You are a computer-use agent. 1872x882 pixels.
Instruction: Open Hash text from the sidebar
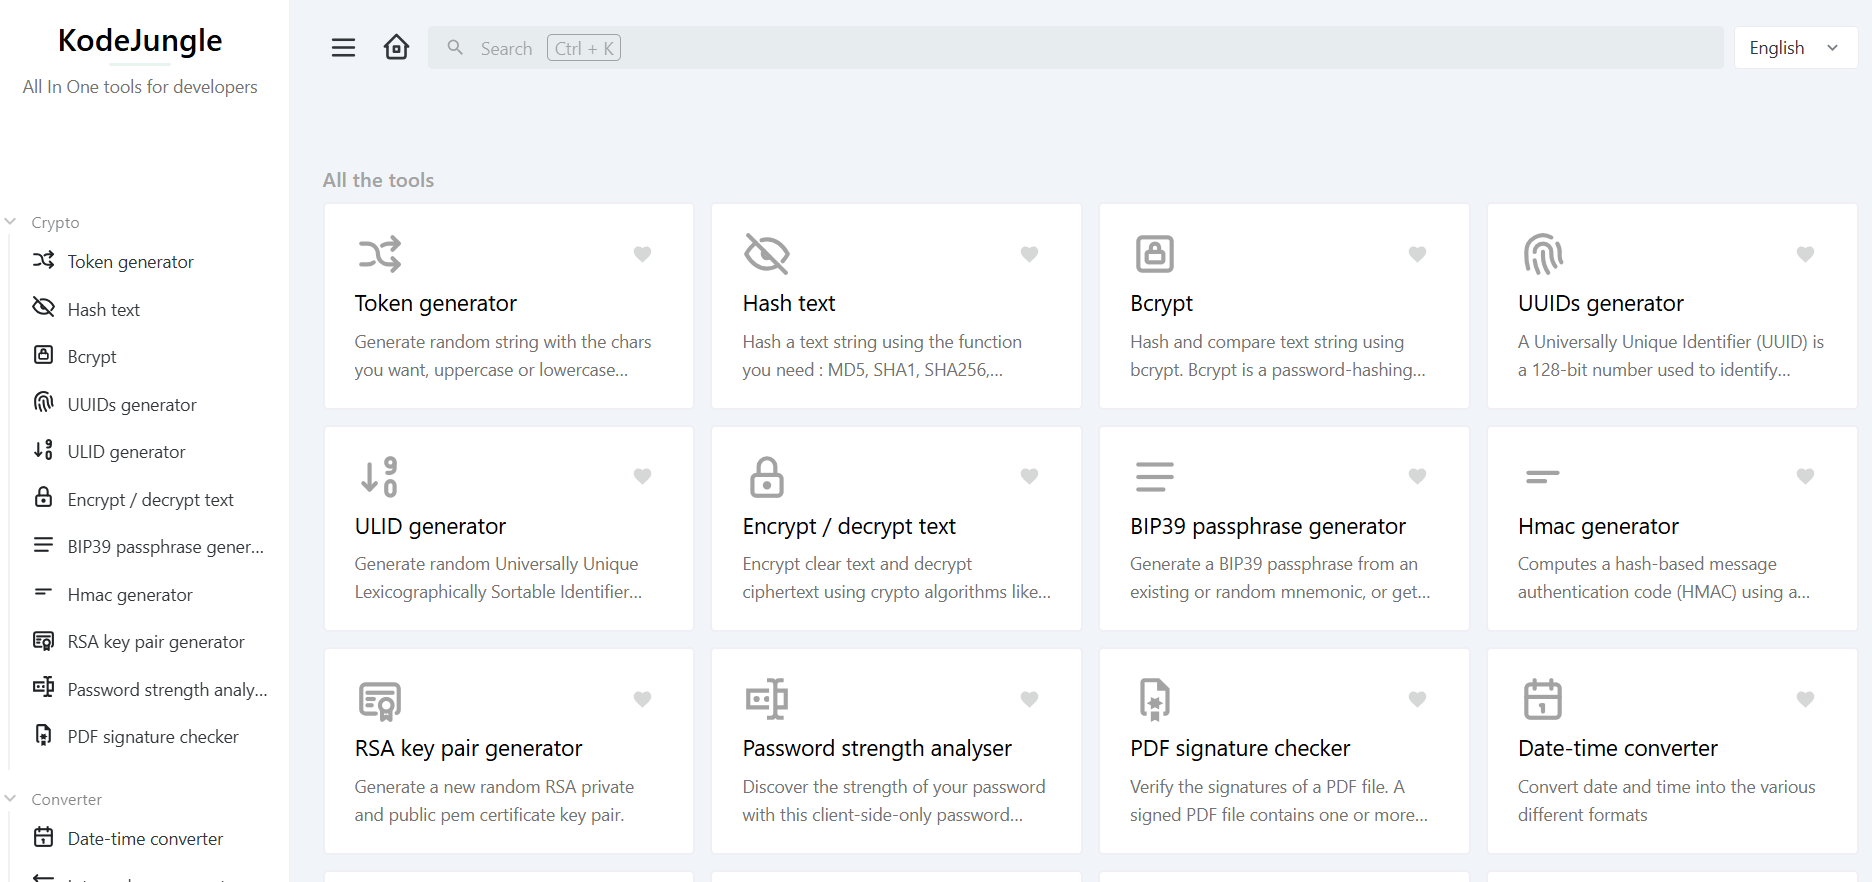(103, 310)
